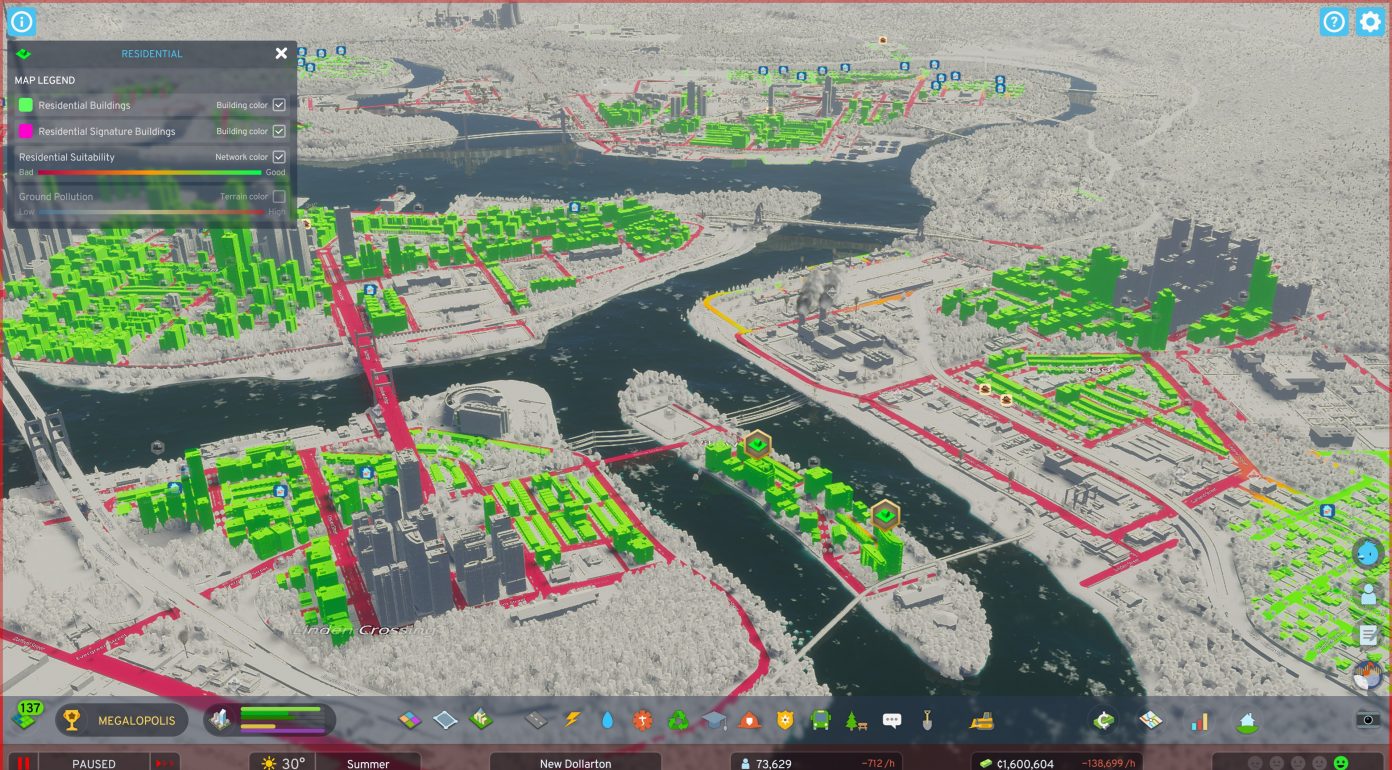Open the Police & Administration badge icon
Screen dimensions: 1392x770
[785, 720]
